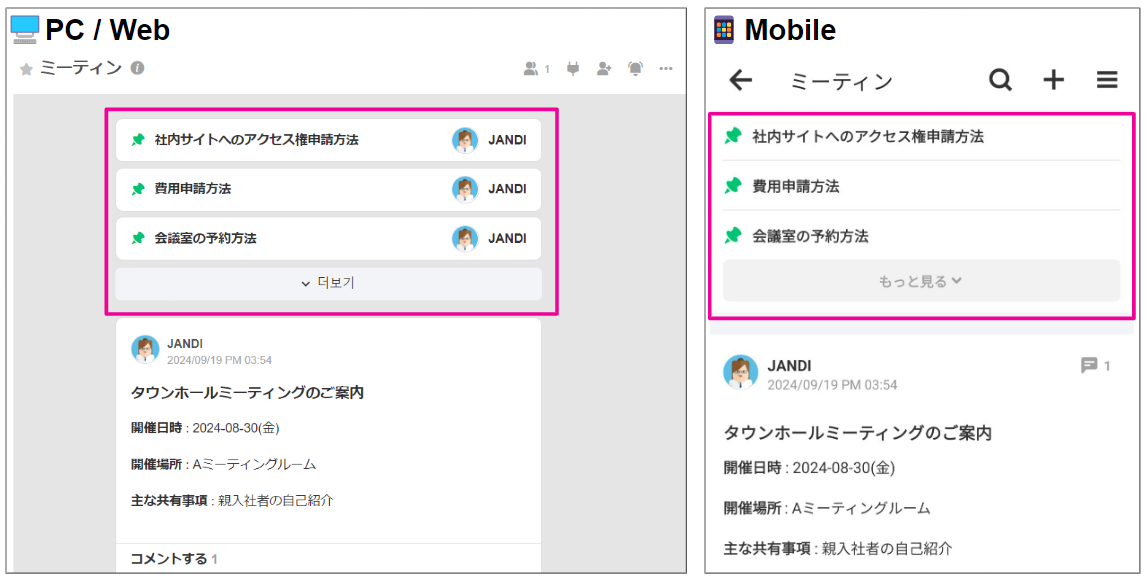Open the hamburger menu in Mobile header
This screenshot has height=580, width=1148.
(x=1107, y=80)
